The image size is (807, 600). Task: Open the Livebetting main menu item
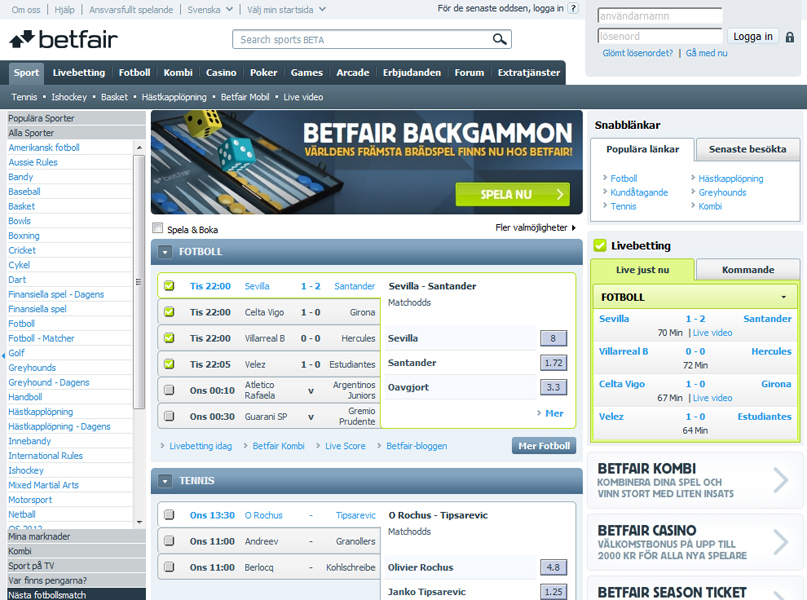coord(79,73)
